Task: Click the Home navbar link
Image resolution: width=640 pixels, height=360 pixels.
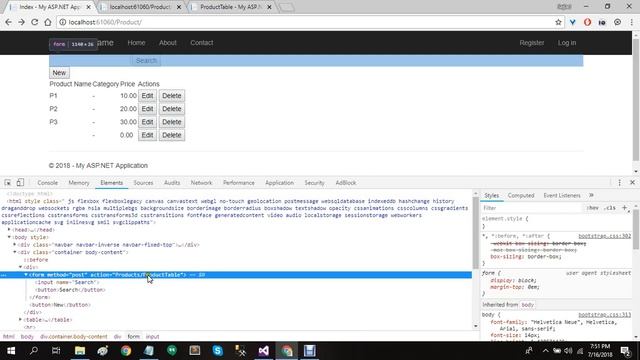Action: coord(136,42)
